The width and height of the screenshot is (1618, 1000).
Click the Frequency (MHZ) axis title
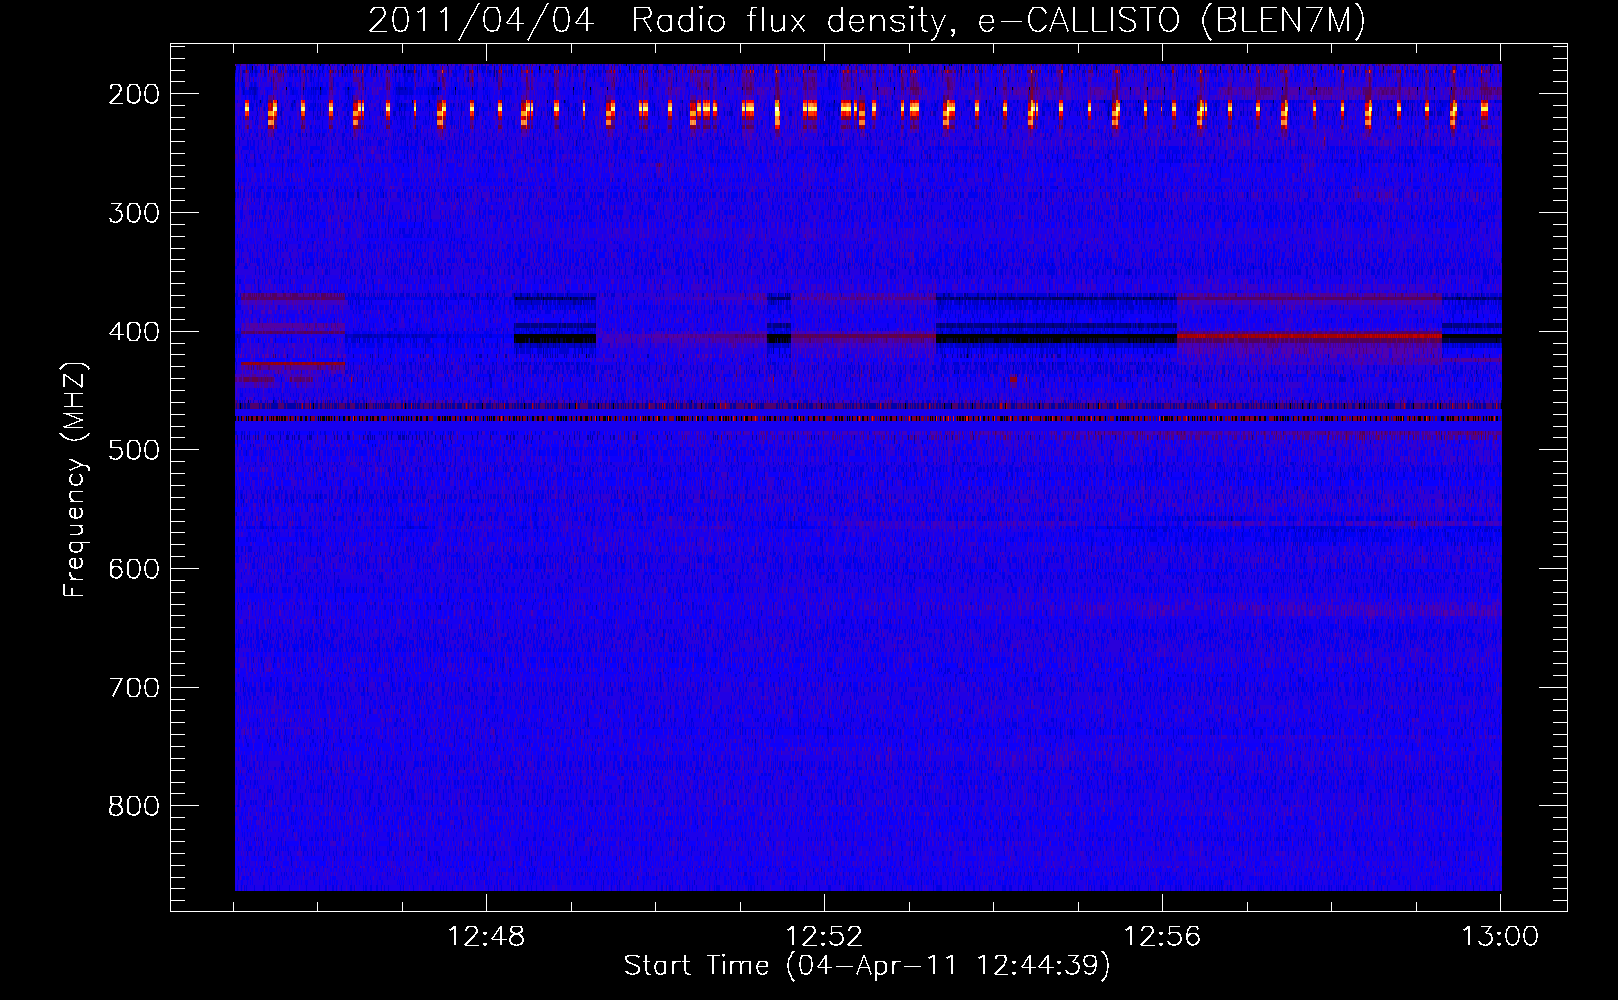(x=75, y=480)
